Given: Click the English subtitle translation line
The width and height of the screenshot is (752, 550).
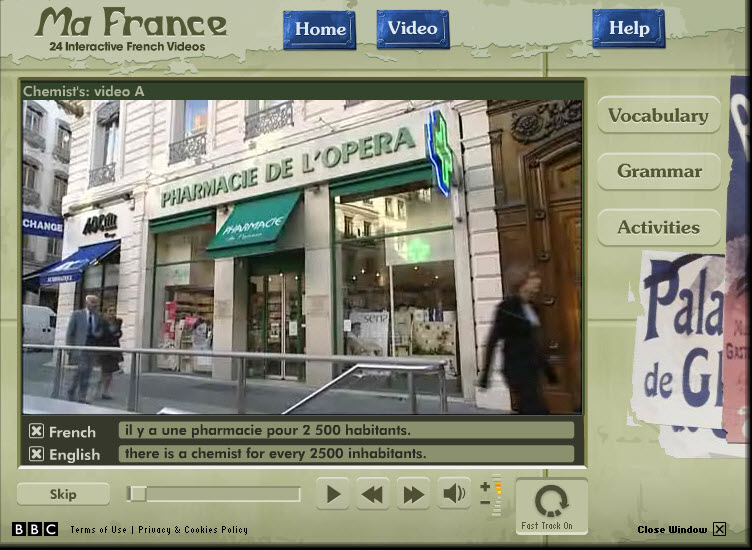Looking at the screenshot, I should (x=346, y=453).
